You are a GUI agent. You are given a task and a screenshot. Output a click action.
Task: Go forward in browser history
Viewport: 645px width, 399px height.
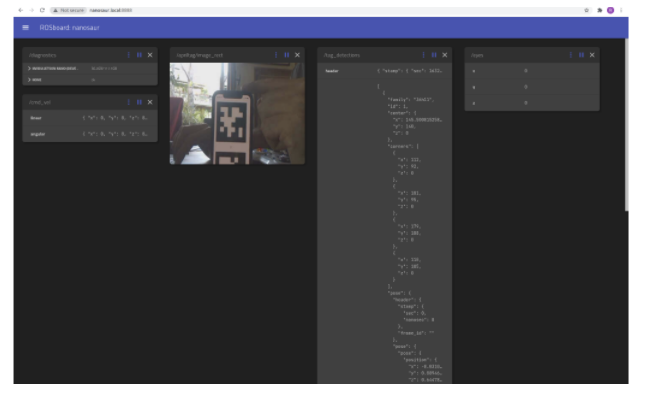(31, 10)
